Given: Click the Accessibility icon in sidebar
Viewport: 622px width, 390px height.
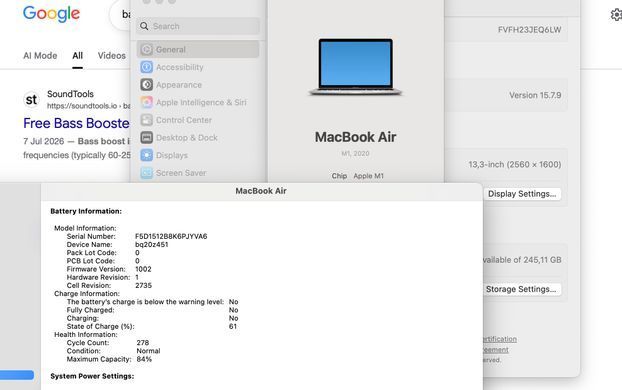Looking at the screenshot, I should (146, 67).
